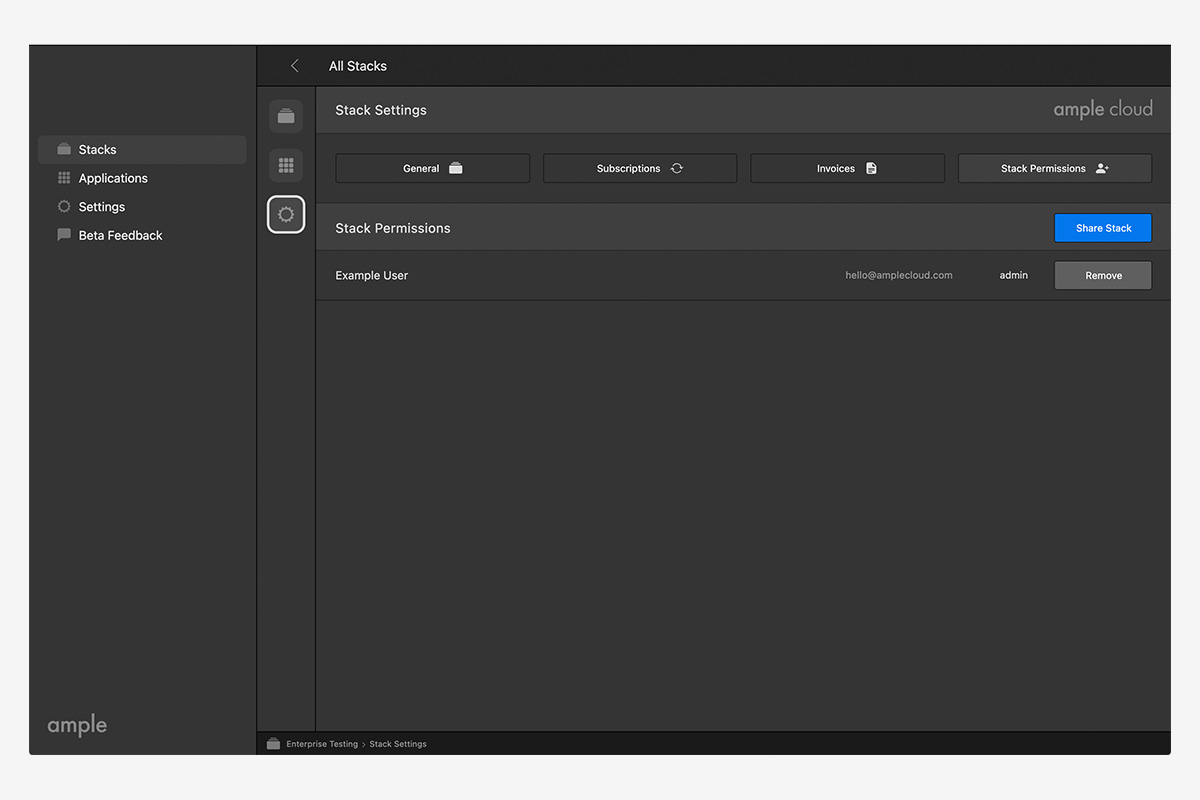Go back with the chevron arrow

coord(294,66)
